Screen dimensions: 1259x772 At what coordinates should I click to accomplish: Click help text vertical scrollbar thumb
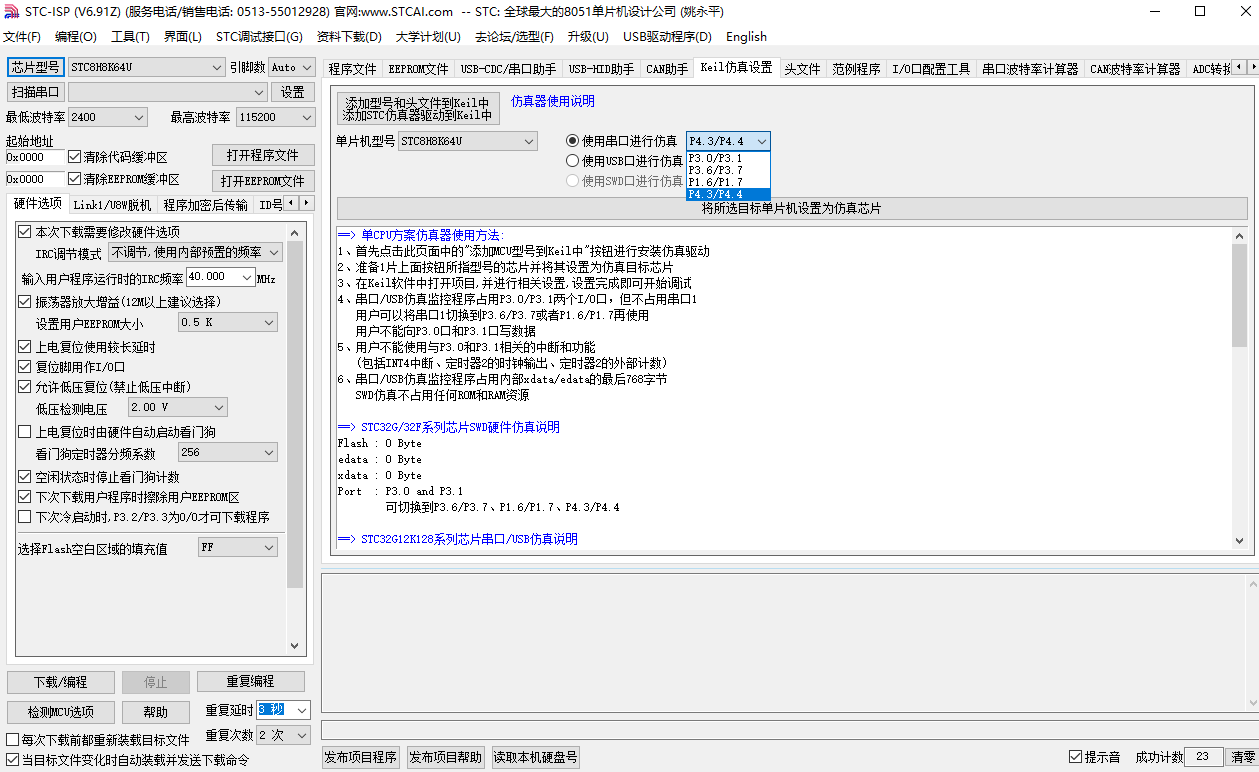click(x=1240, y=295)
